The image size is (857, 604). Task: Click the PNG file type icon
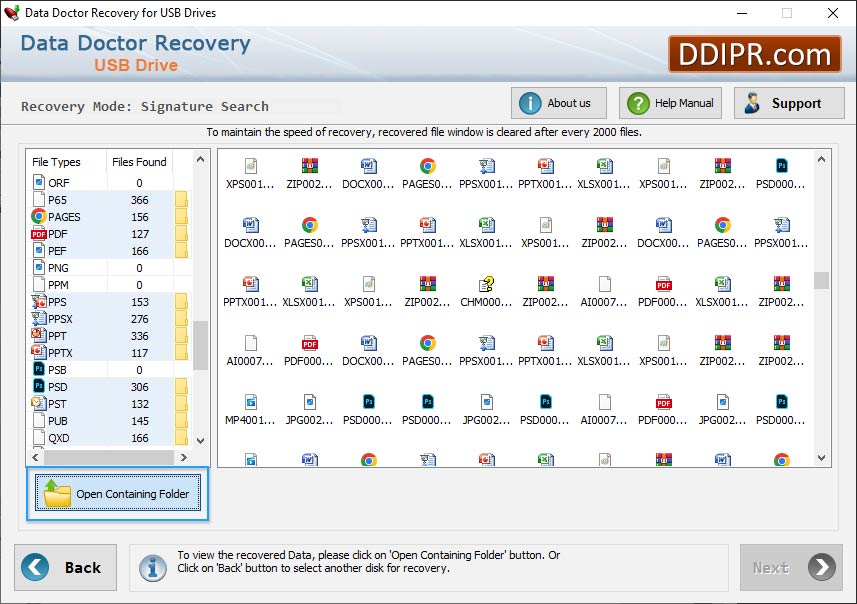pos(39,268)
